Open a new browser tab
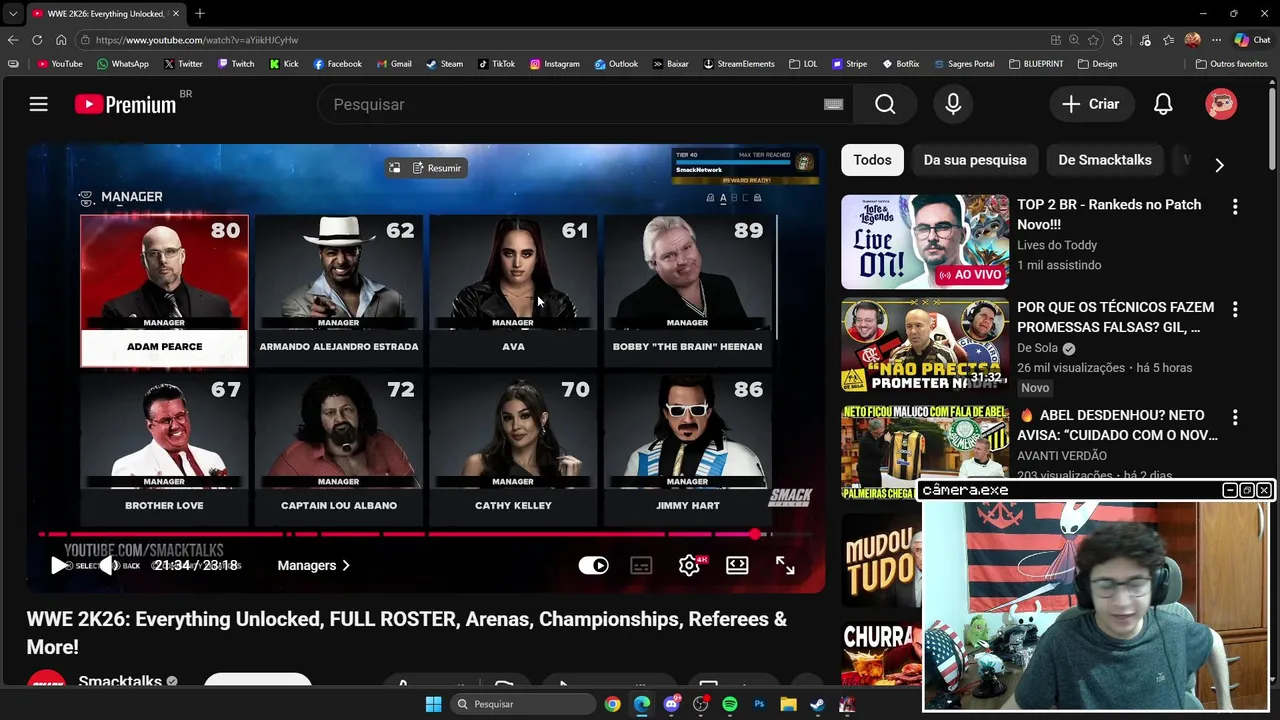The height and width of the screenshot is (720, 1280). click(x=200, y=13)
